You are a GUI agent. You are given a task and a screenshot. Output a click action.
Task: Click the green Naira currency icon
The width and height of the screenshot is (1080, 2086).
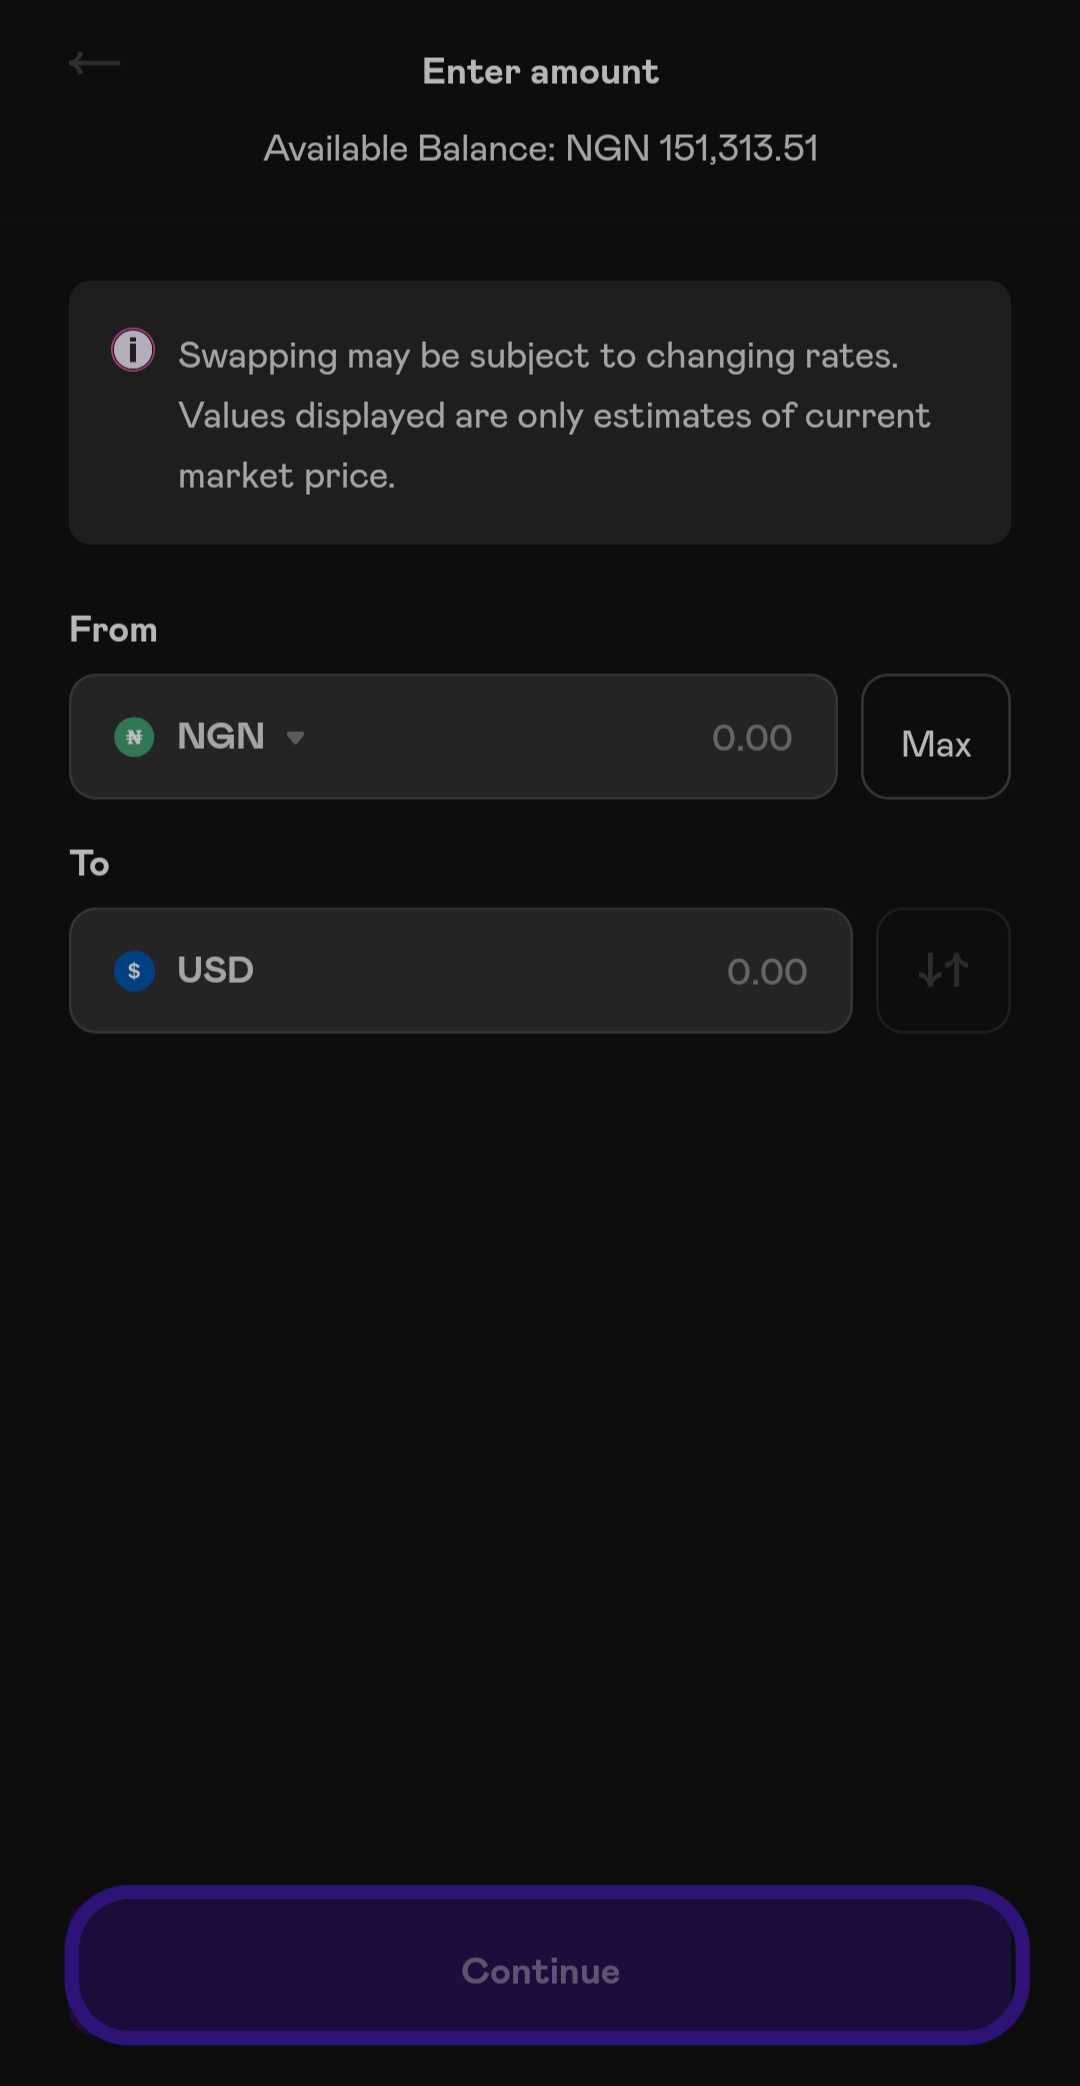click(134, 738)
